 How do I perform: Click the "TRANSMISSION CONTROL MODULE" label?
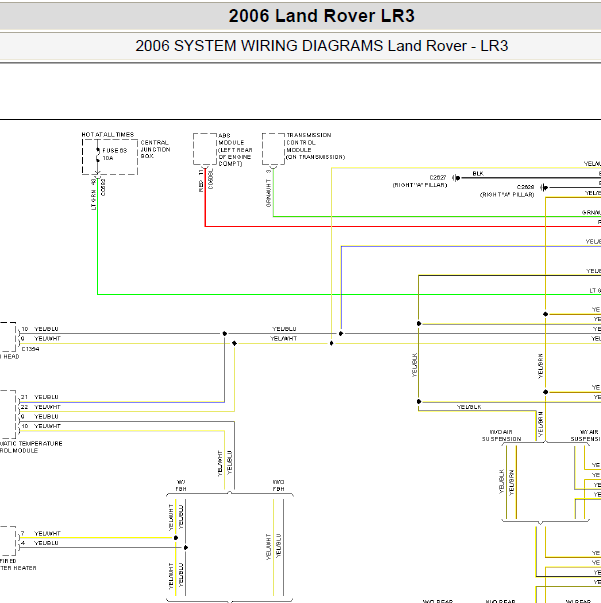pyautogui.click(x=308, y=142)
